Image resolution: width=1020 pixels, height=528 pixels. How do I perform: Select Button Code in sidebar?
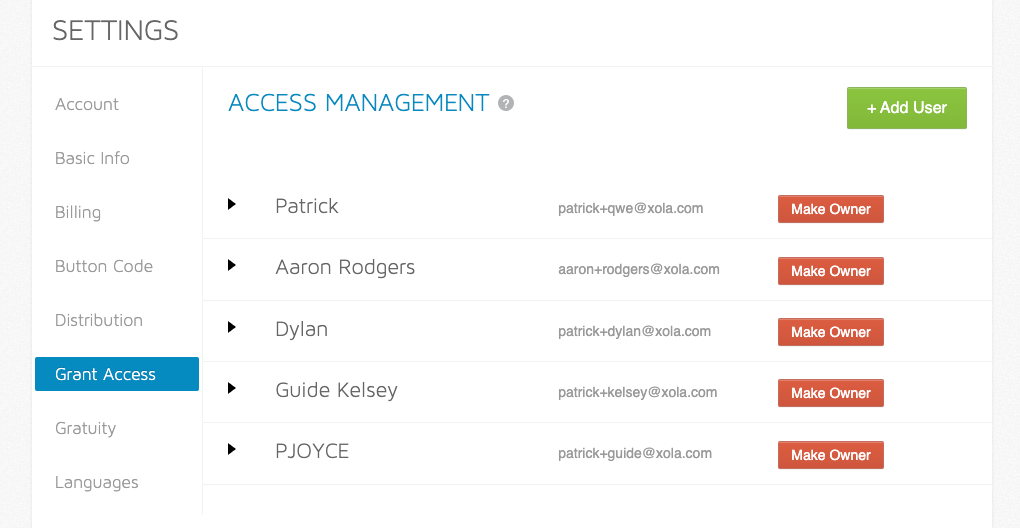pyautogui.click(x=104, y=266)
